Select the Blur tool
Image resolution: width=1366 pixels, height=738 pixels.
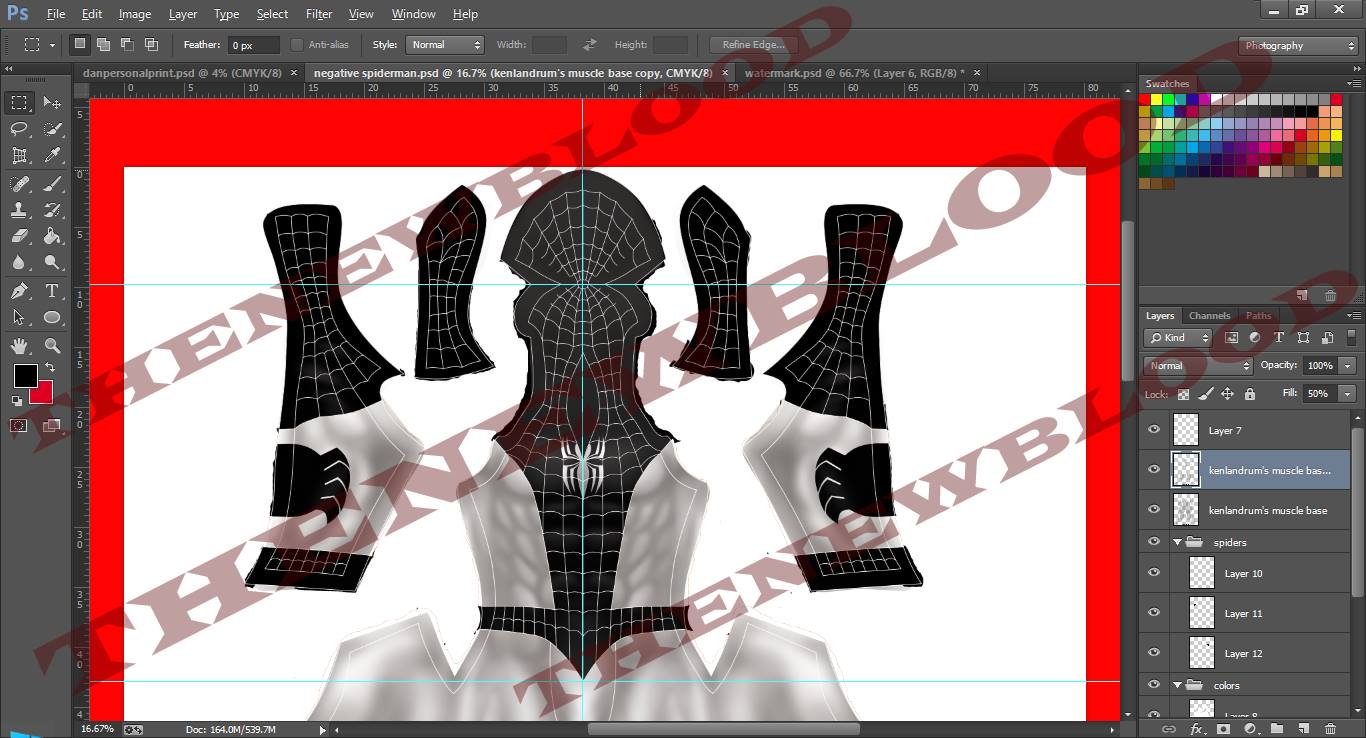coord(19,263)
